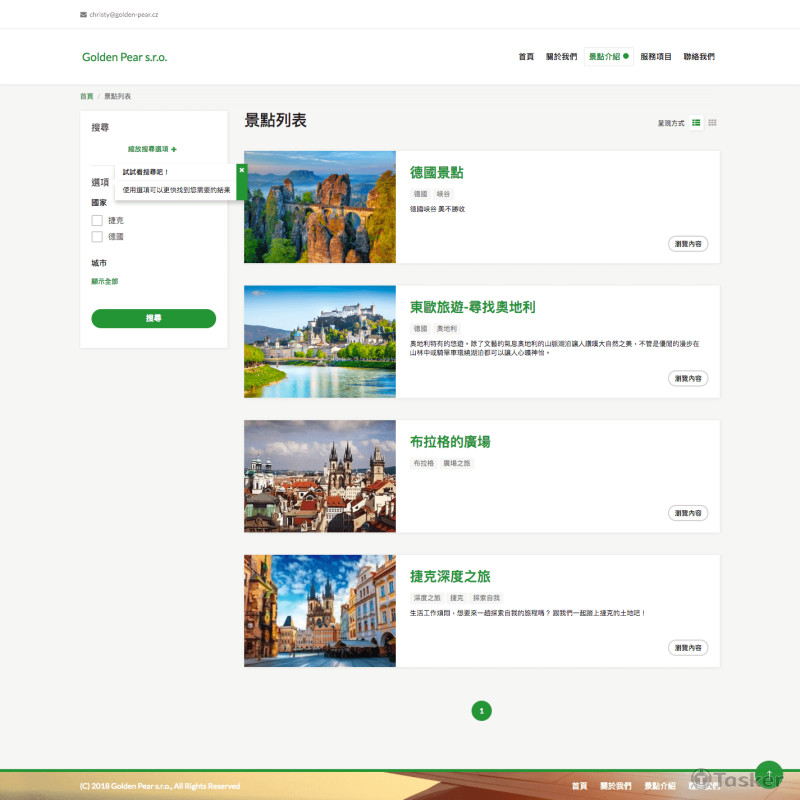Screen dimensions: 800x800
Task: Open the 捷克深度之旅 title link
Action: click(450, 577)
